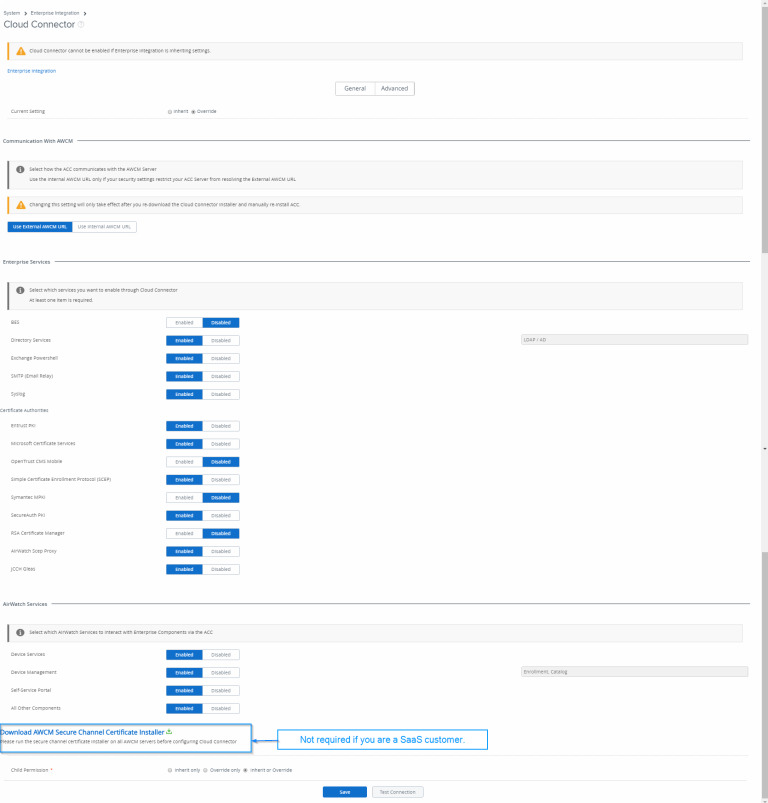768x803 pixels.
Task: Enable the BES service
Action: click(184, 322)
